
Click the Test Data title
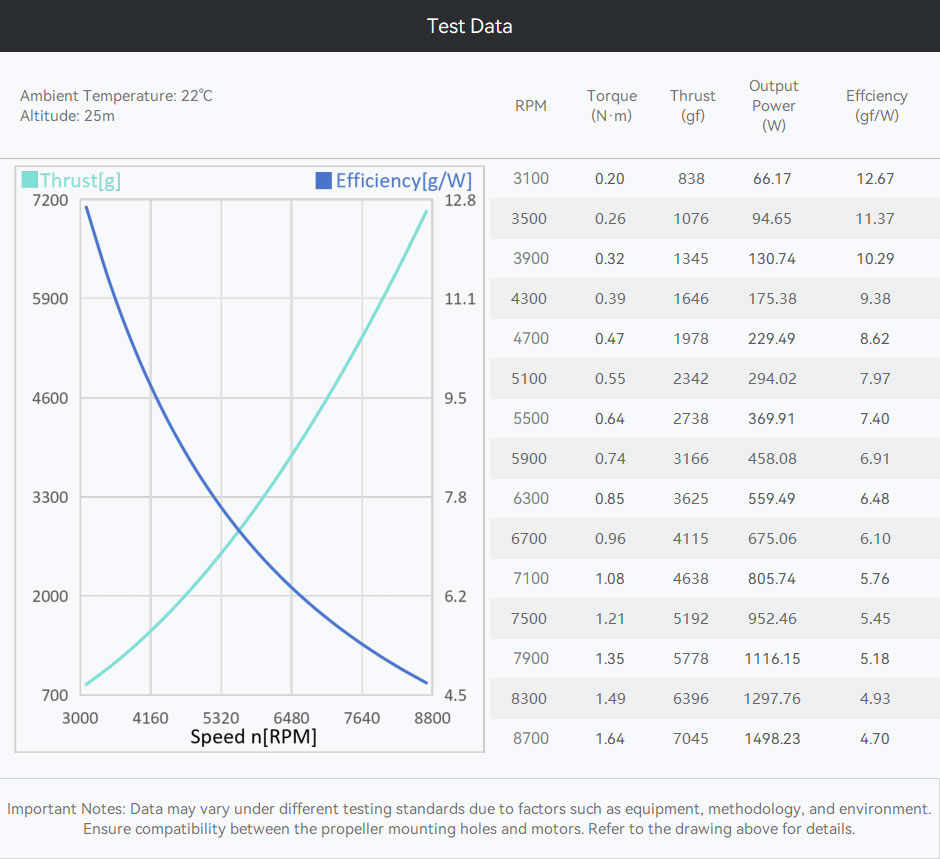pos(469,26)
